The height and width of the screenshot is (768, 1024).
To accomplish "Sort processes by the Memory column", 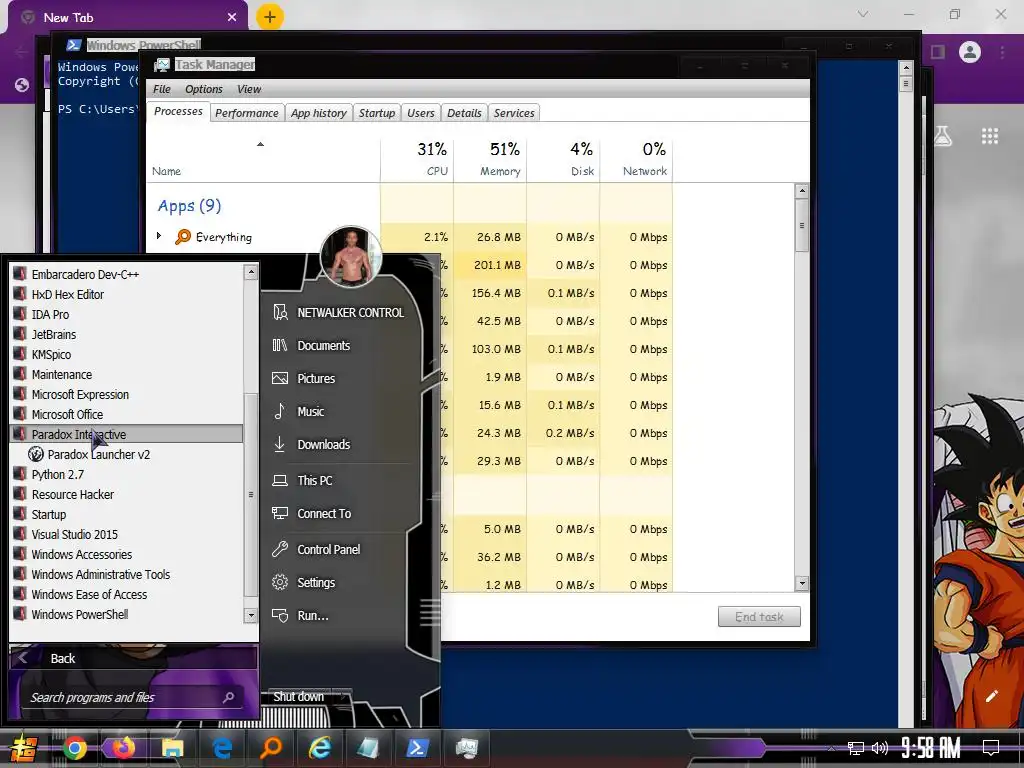I will click(490, 159).
